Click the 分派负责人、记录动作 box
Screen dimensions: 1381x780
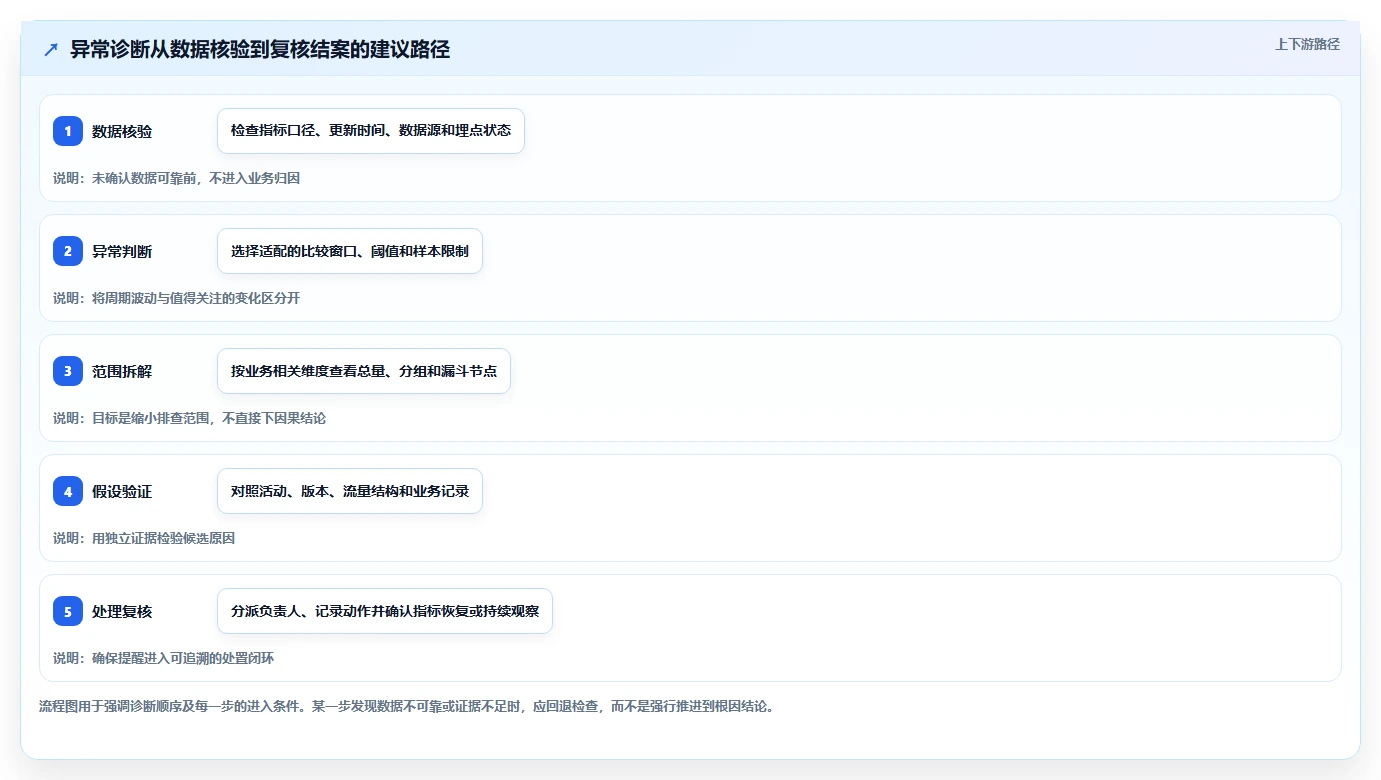(385, 611)
